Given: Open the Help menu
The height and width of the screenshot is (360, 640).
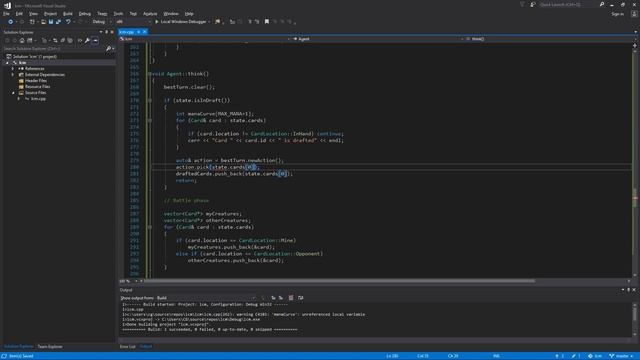Looking at the screenshot, I should pos(189,13).
